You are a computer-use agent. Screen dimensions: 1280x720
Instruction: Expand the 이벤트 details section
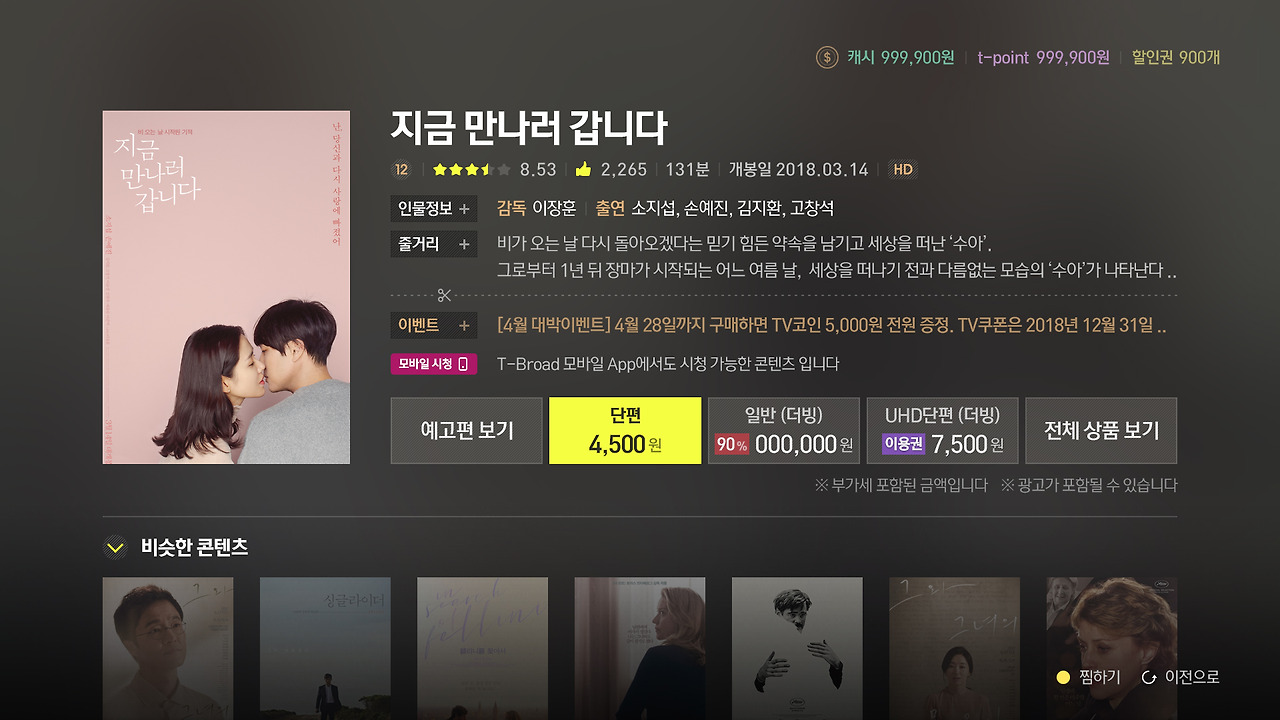[x=433, y=325]
